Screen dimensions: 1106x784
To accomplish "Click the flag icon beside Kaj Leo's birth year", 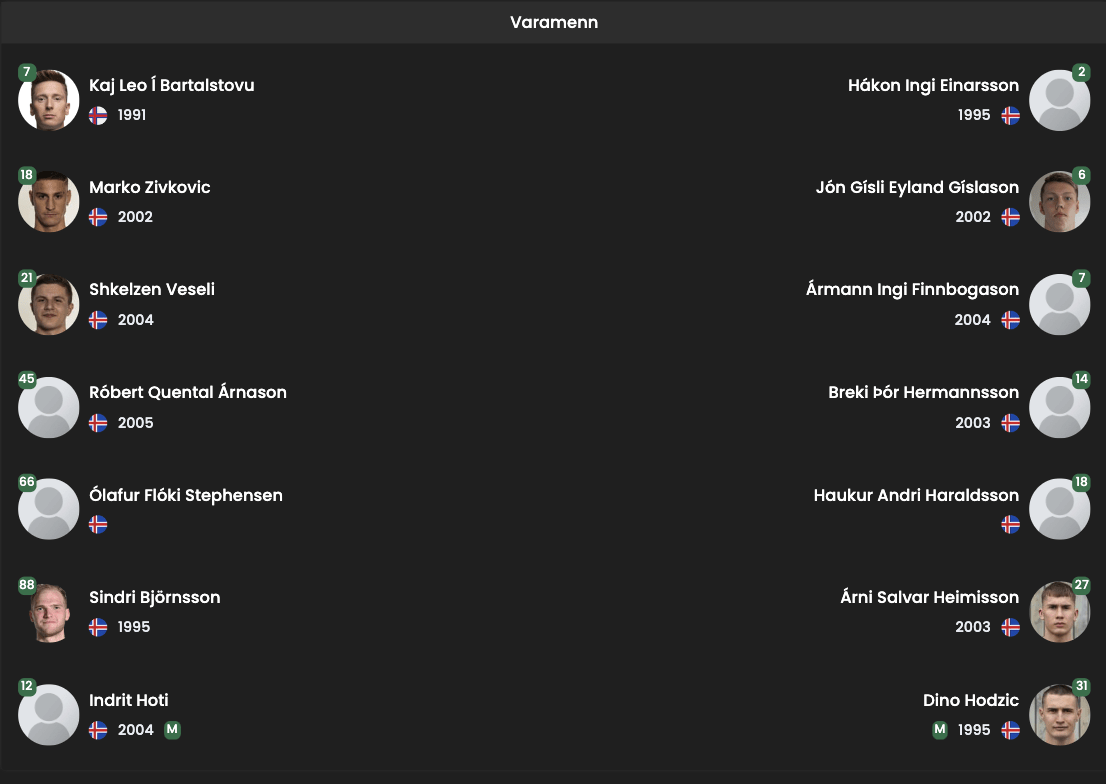I will click(98, 115).
